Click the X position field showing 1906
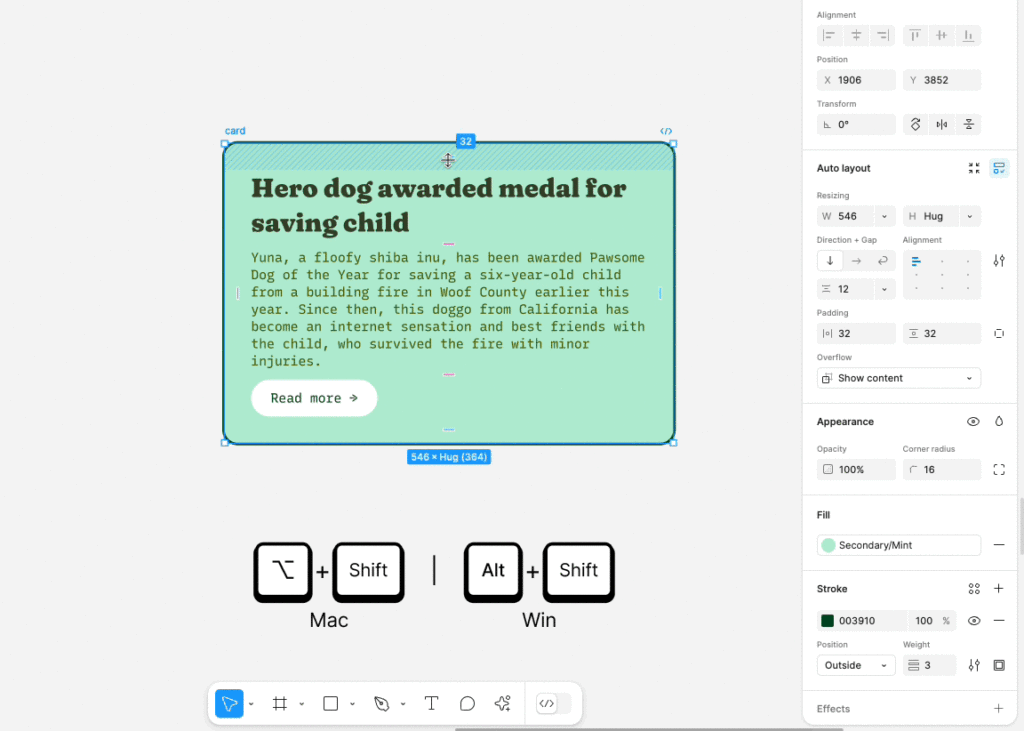Image resolution: width=1024 pixels, height=731 pixels. click(856, 80)
